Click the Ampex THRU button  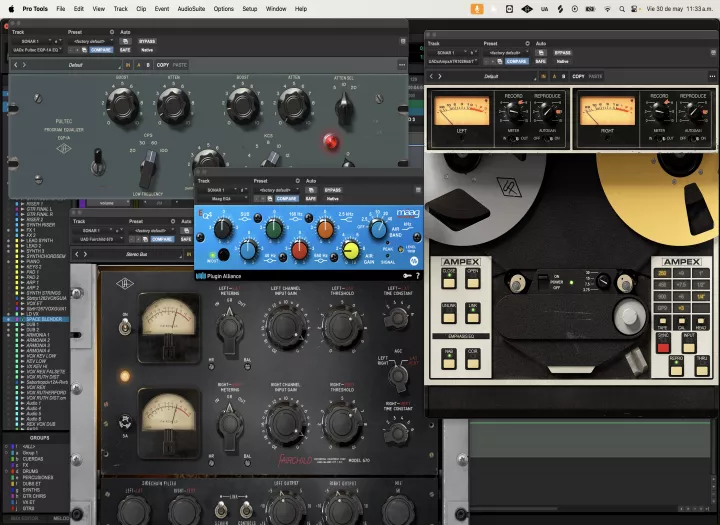[x=702, y=366]
